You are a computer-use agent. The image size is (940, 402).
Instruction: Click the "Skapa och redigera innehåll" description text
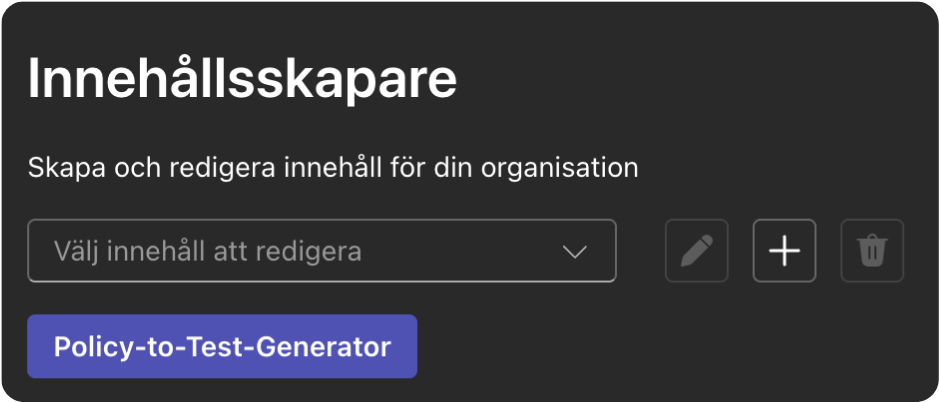333,166
